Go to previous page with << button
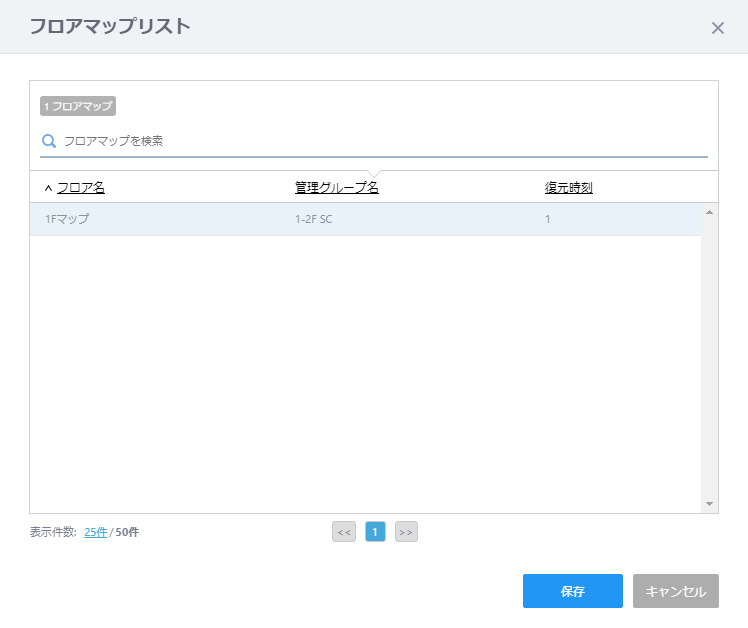 (x=344, y=532)
